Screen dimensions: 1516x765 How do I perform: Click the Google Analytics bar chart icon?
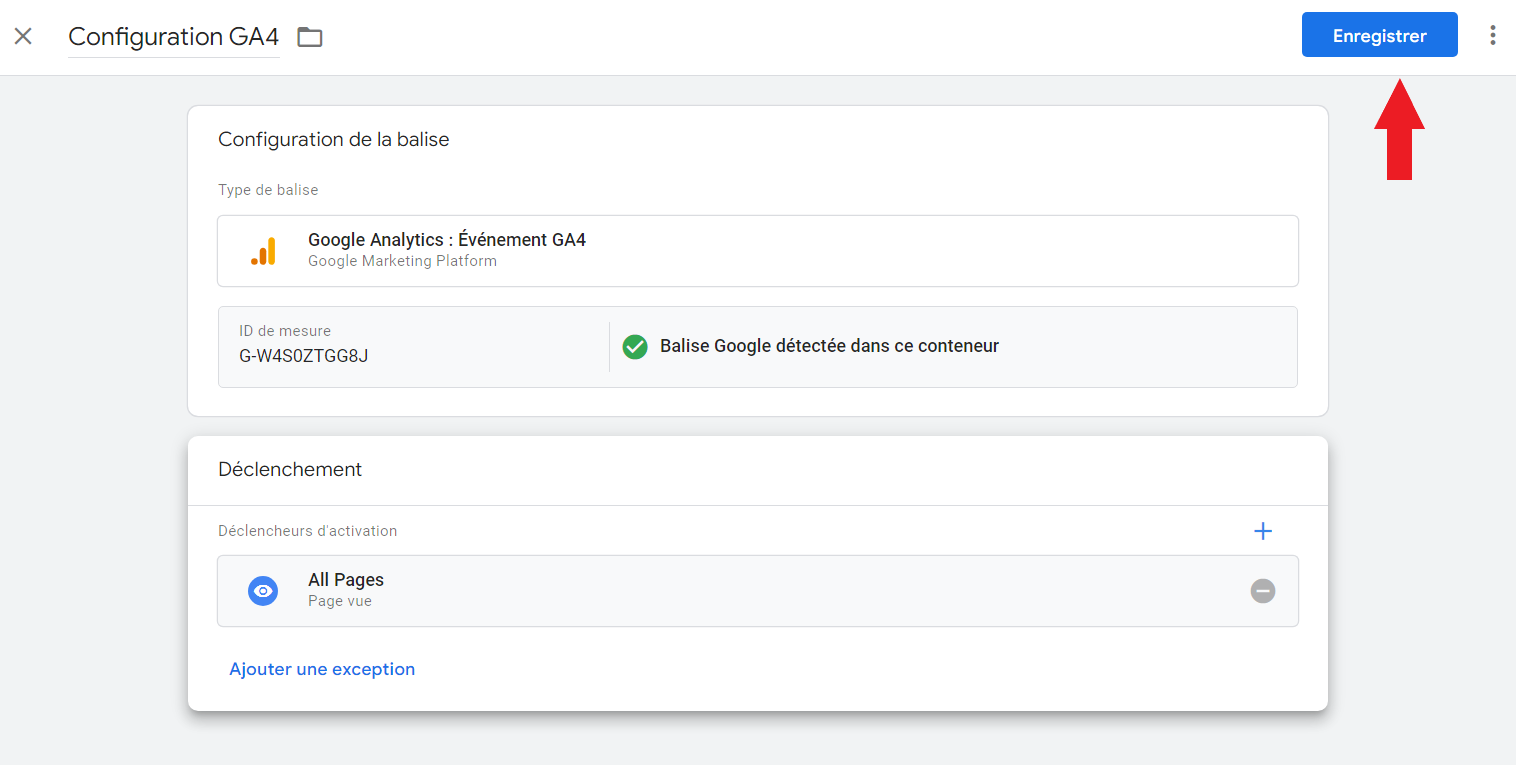[263, 251]
